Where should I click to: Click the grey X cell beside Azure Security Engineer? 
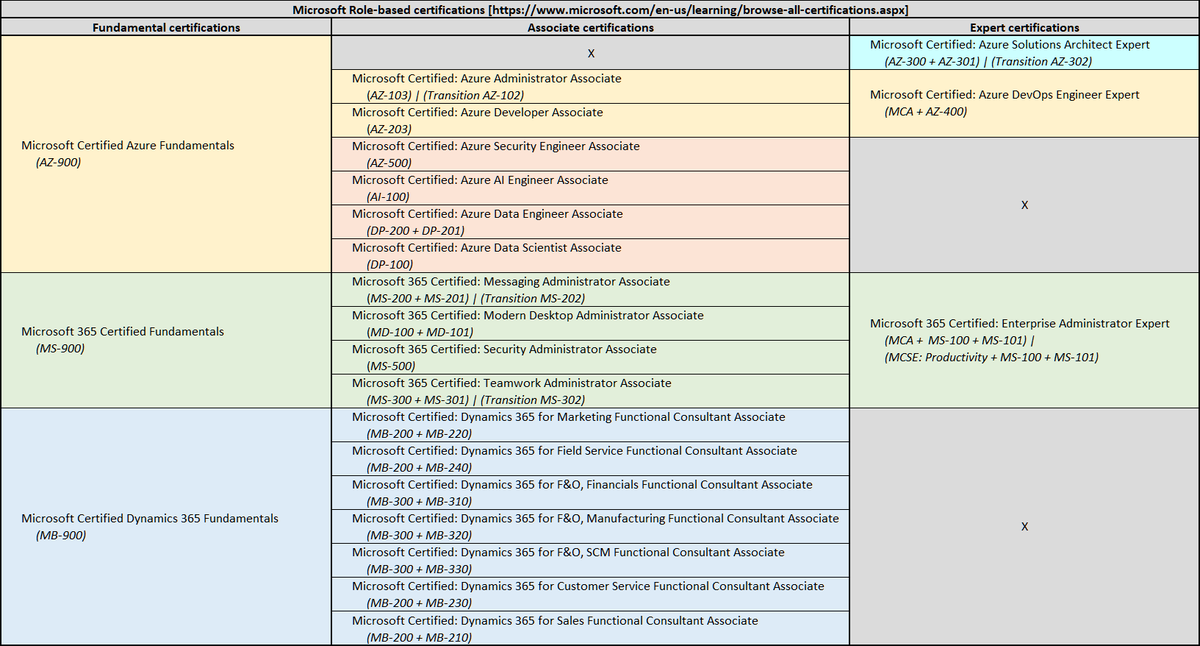click(x=1024, y=204)
